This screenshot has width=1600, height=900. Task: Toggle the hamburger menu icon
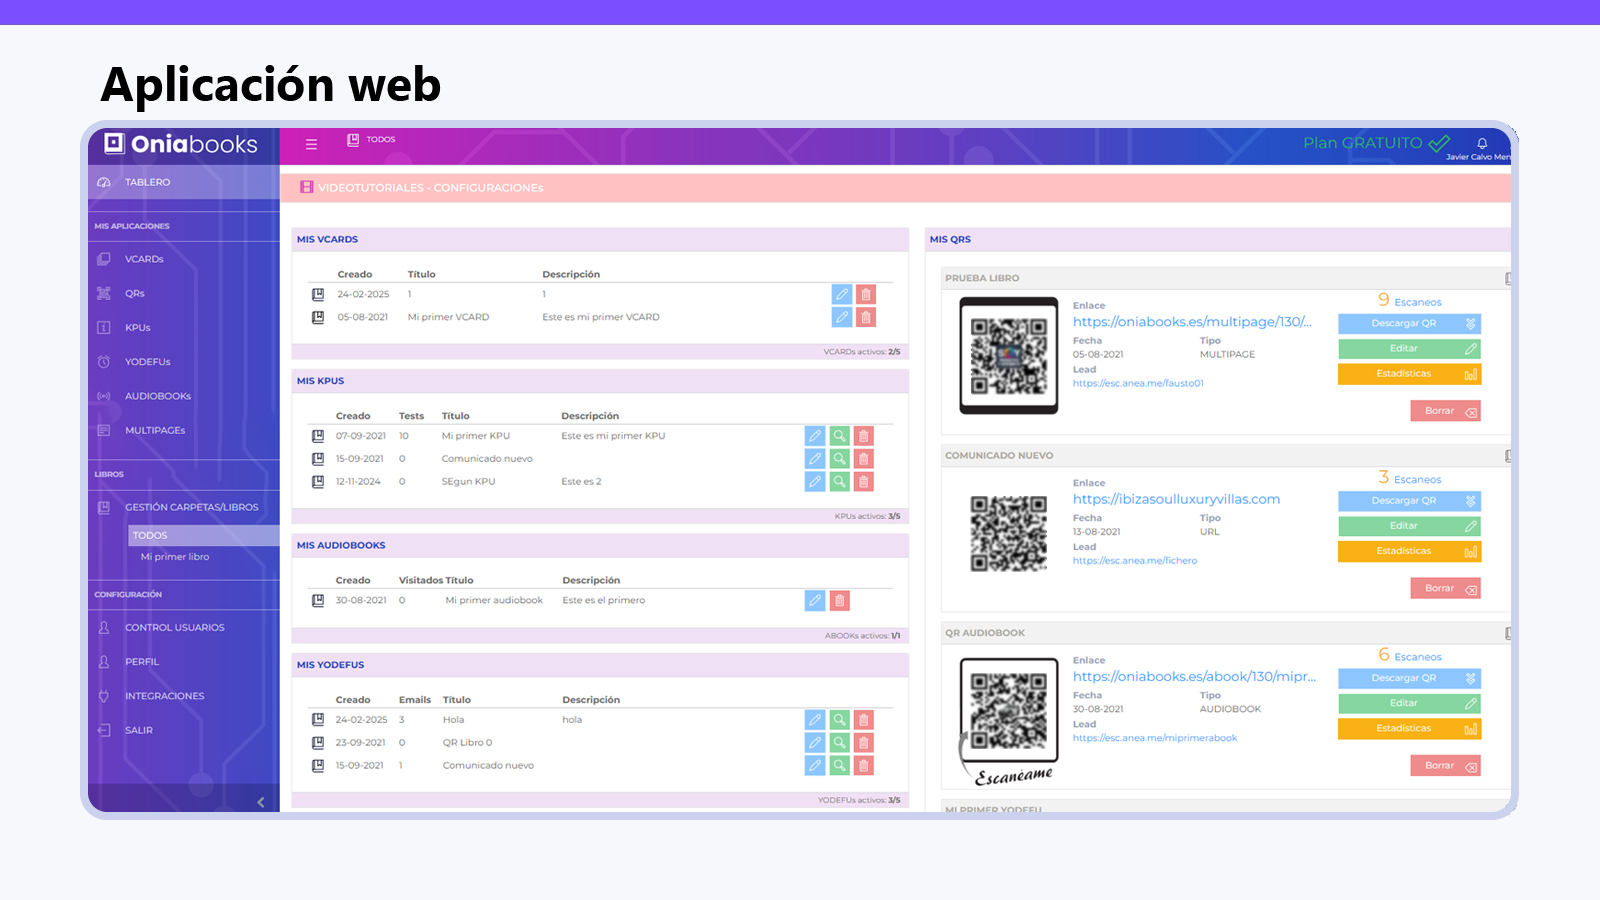click(x=311, y=143)
